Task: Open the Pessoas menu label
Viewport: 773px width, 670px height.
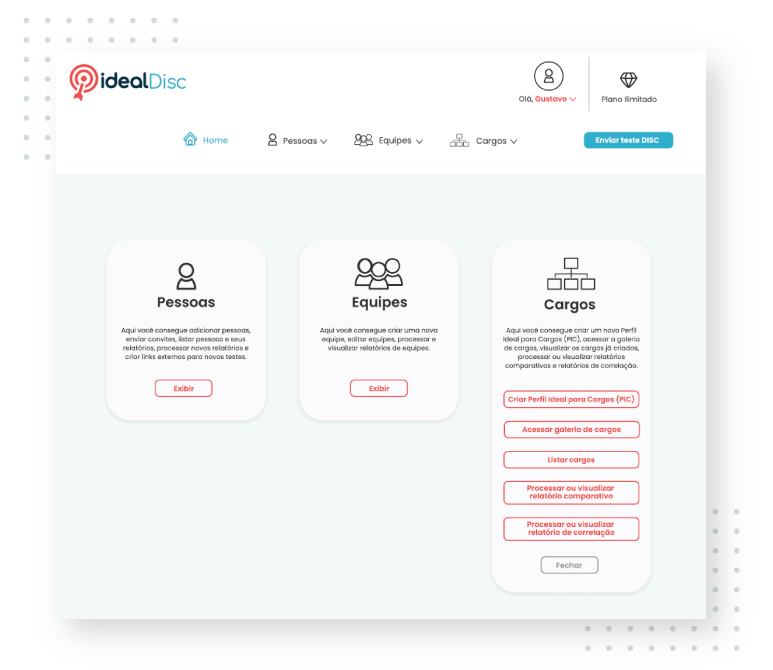Action: [x=300, y=141]
